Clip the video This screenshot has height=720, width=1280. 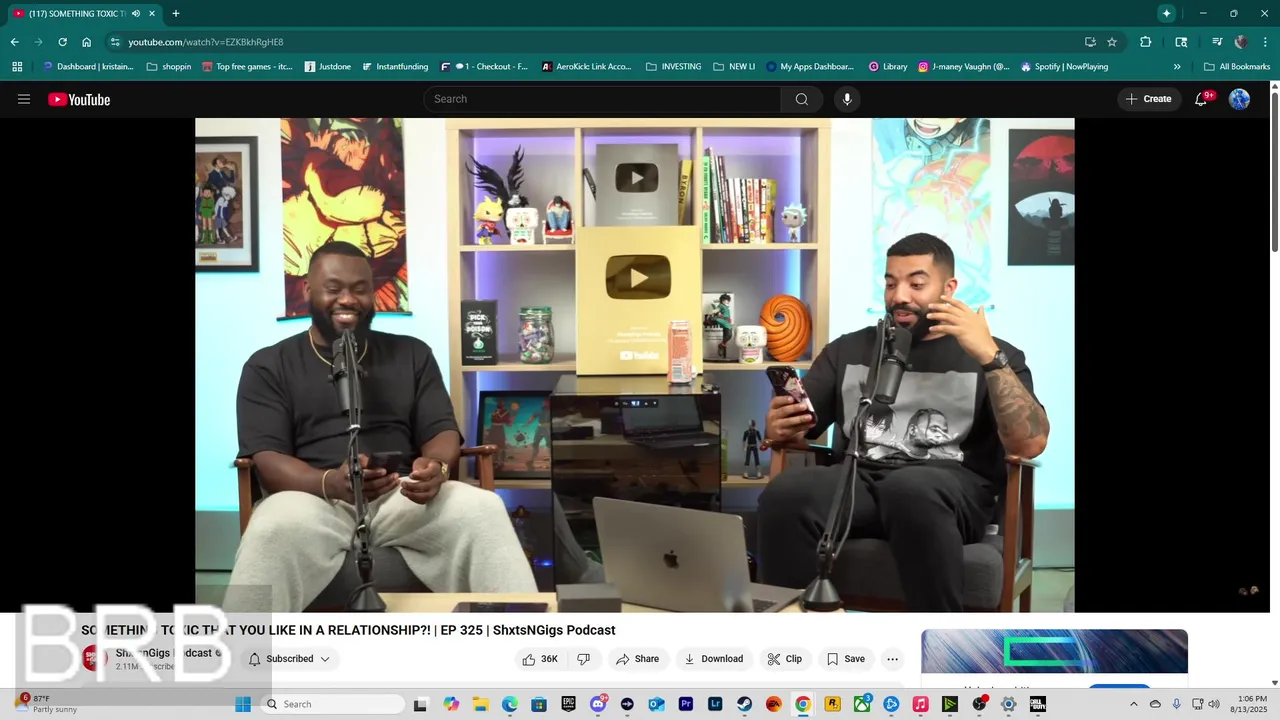[784, 659]
